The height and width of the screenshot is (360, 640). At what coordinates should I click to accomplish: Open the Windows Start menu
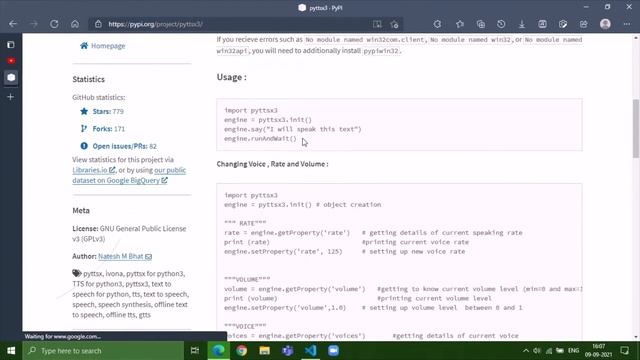coord(11,351)
